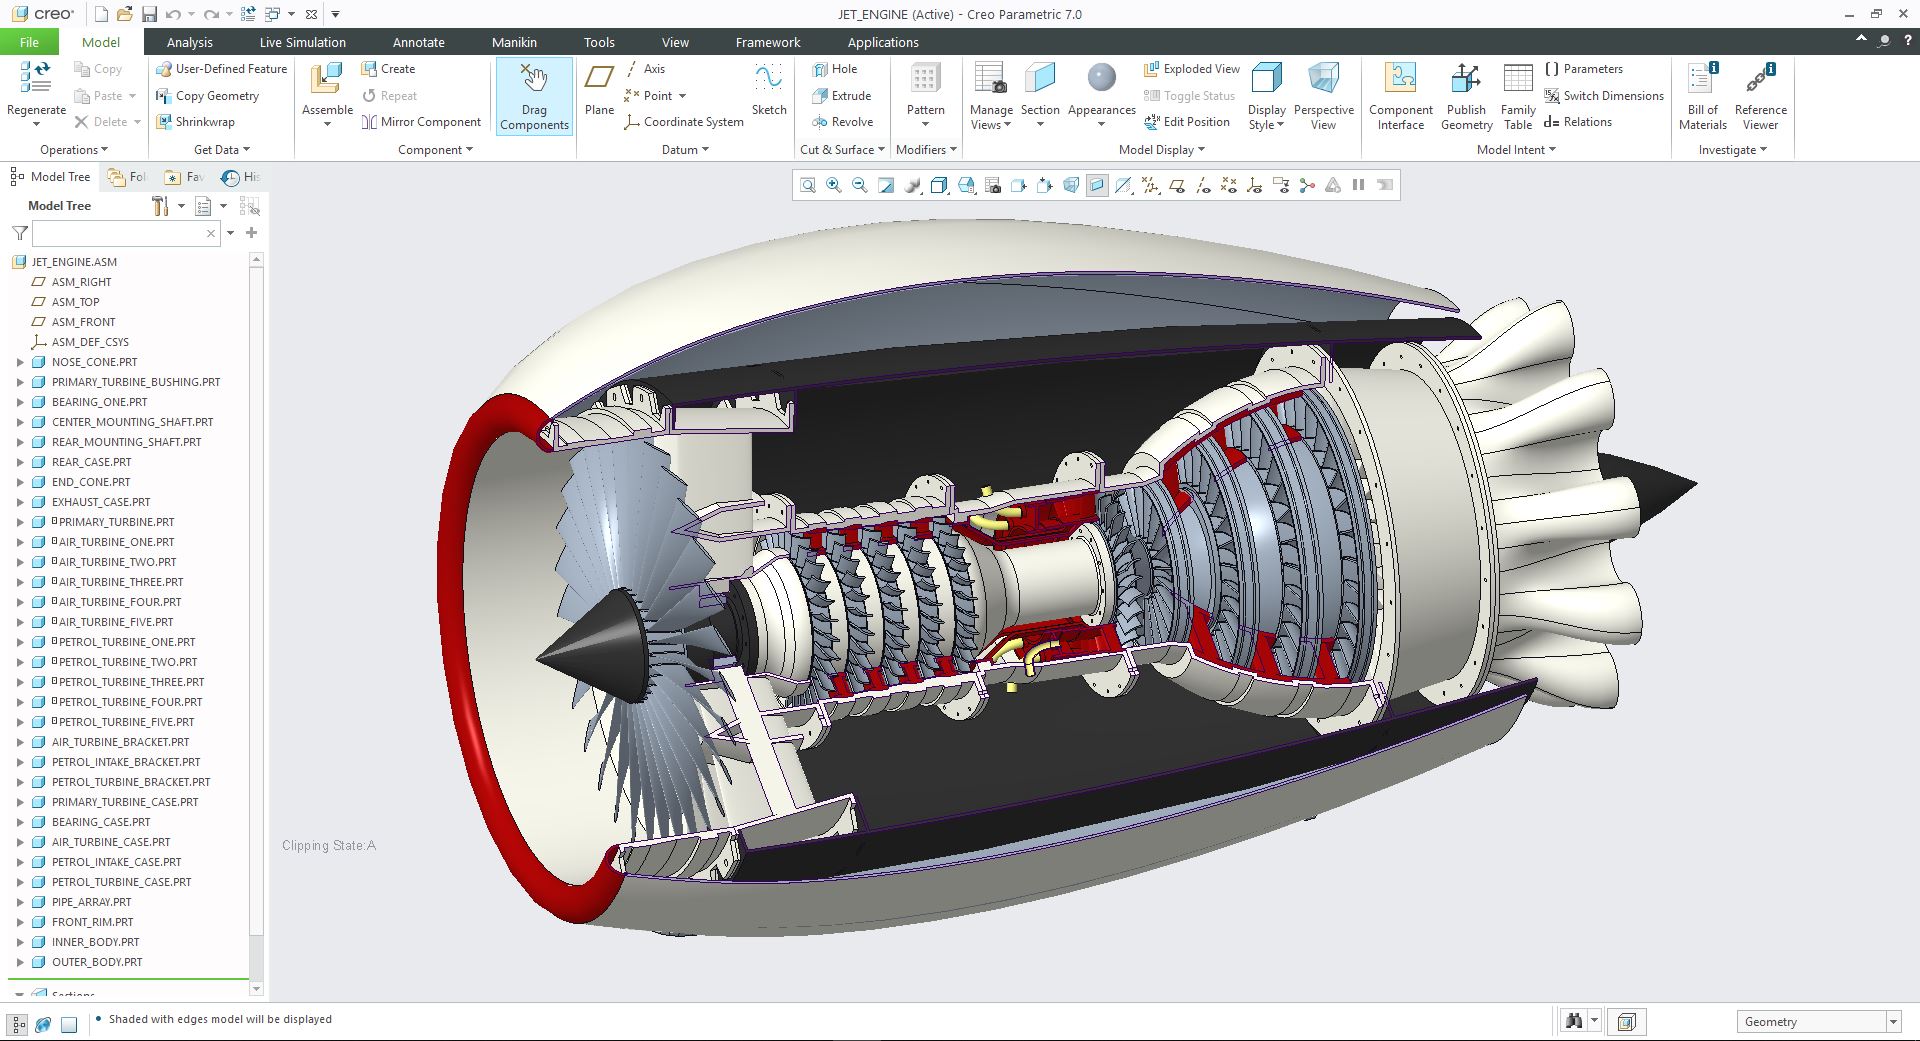Open the Sketch tool
1920x1041 pixels.
[x=768, y=90]
